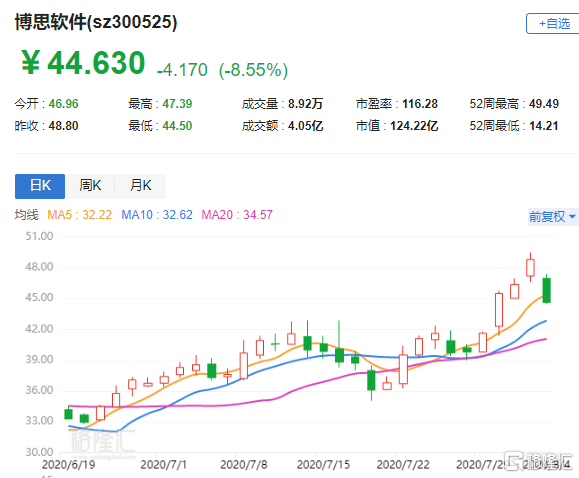Switch to the 月K monthly chart tab
Image resolution: width=579 pixels, height=478 pixels.
pyautogui.click(x=141, y=186)
